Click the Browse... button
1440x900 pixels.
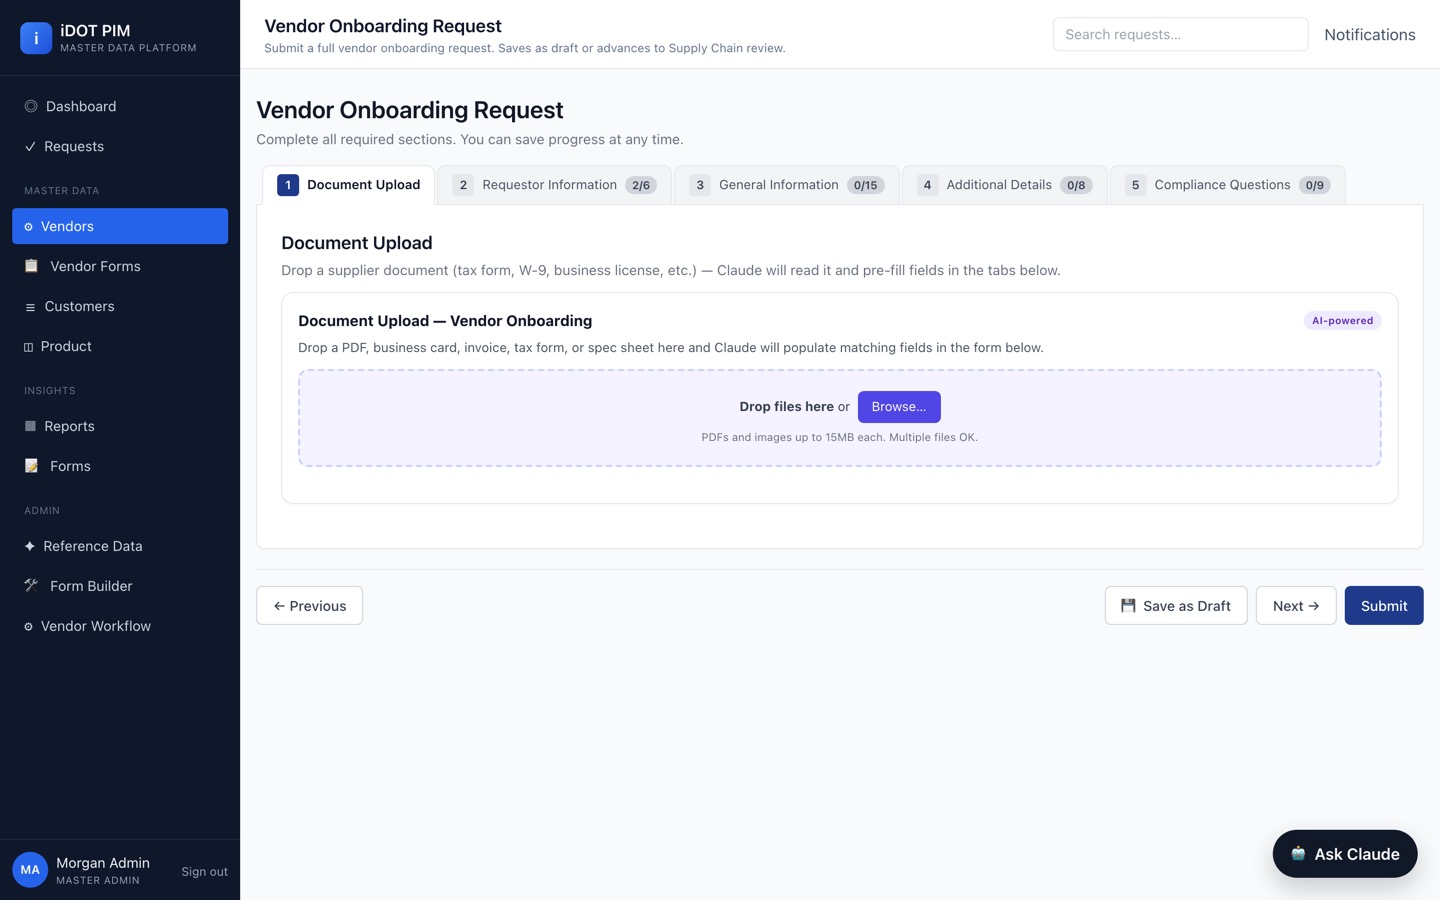[899, 407]
